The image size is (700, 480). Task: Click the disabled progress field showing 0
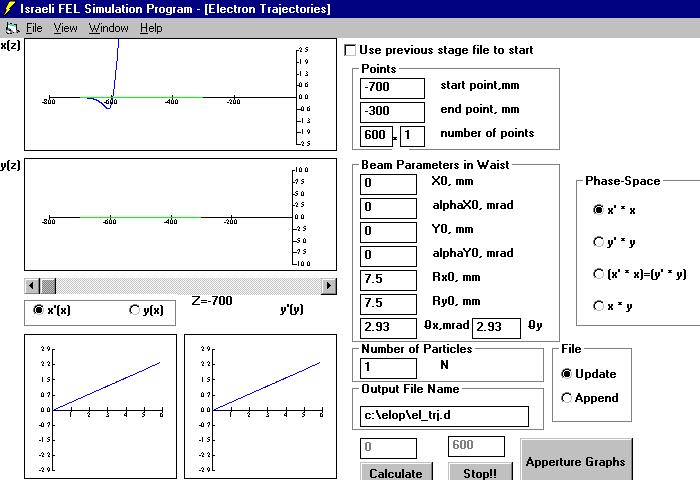click(x=388, y=448)
